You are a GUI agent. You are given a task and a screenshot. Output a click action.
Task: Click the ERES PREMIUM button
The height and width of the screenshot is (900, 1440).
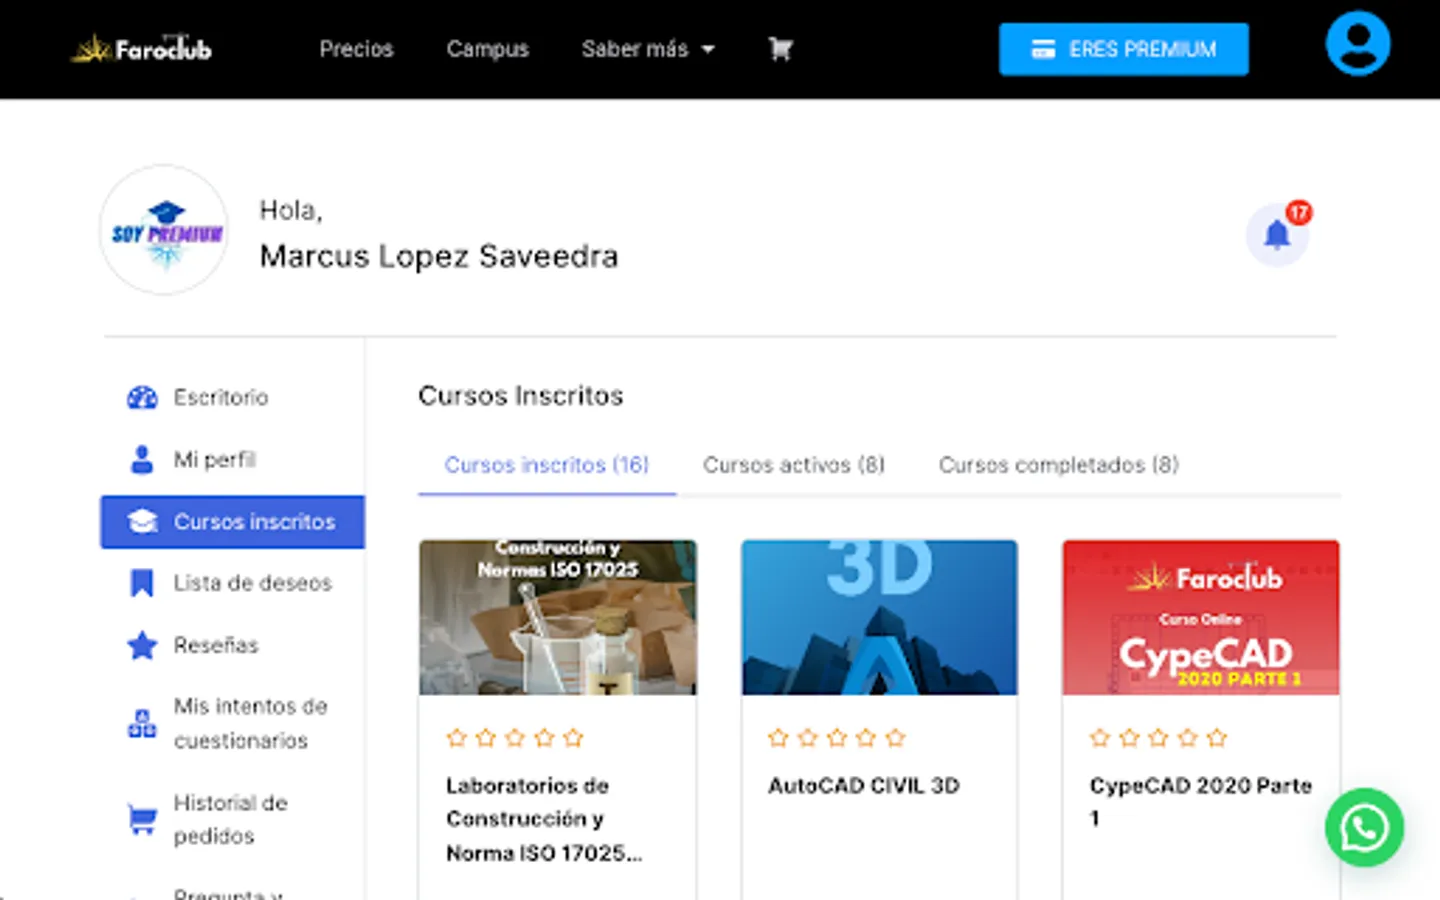coord(1123,49)
